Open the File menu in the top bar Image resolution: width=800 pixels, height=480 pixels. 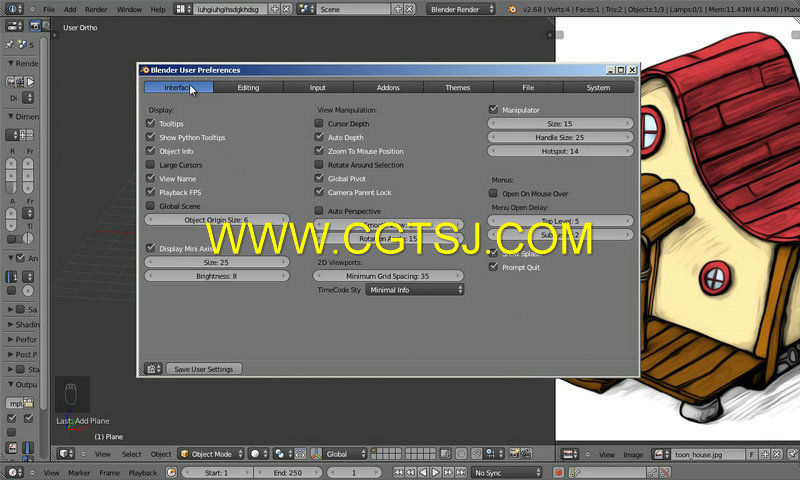point(49,9)
